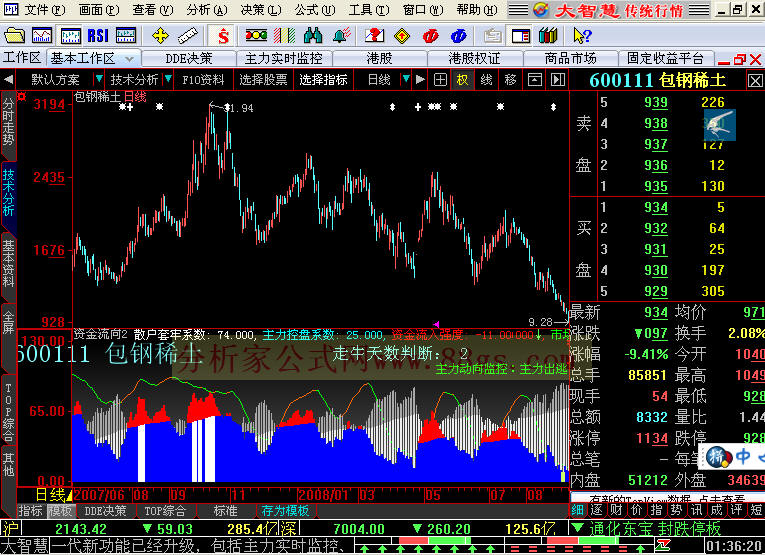Click the alarm bell alert icon
Viewport: 765px width, 555px height.
342,36
